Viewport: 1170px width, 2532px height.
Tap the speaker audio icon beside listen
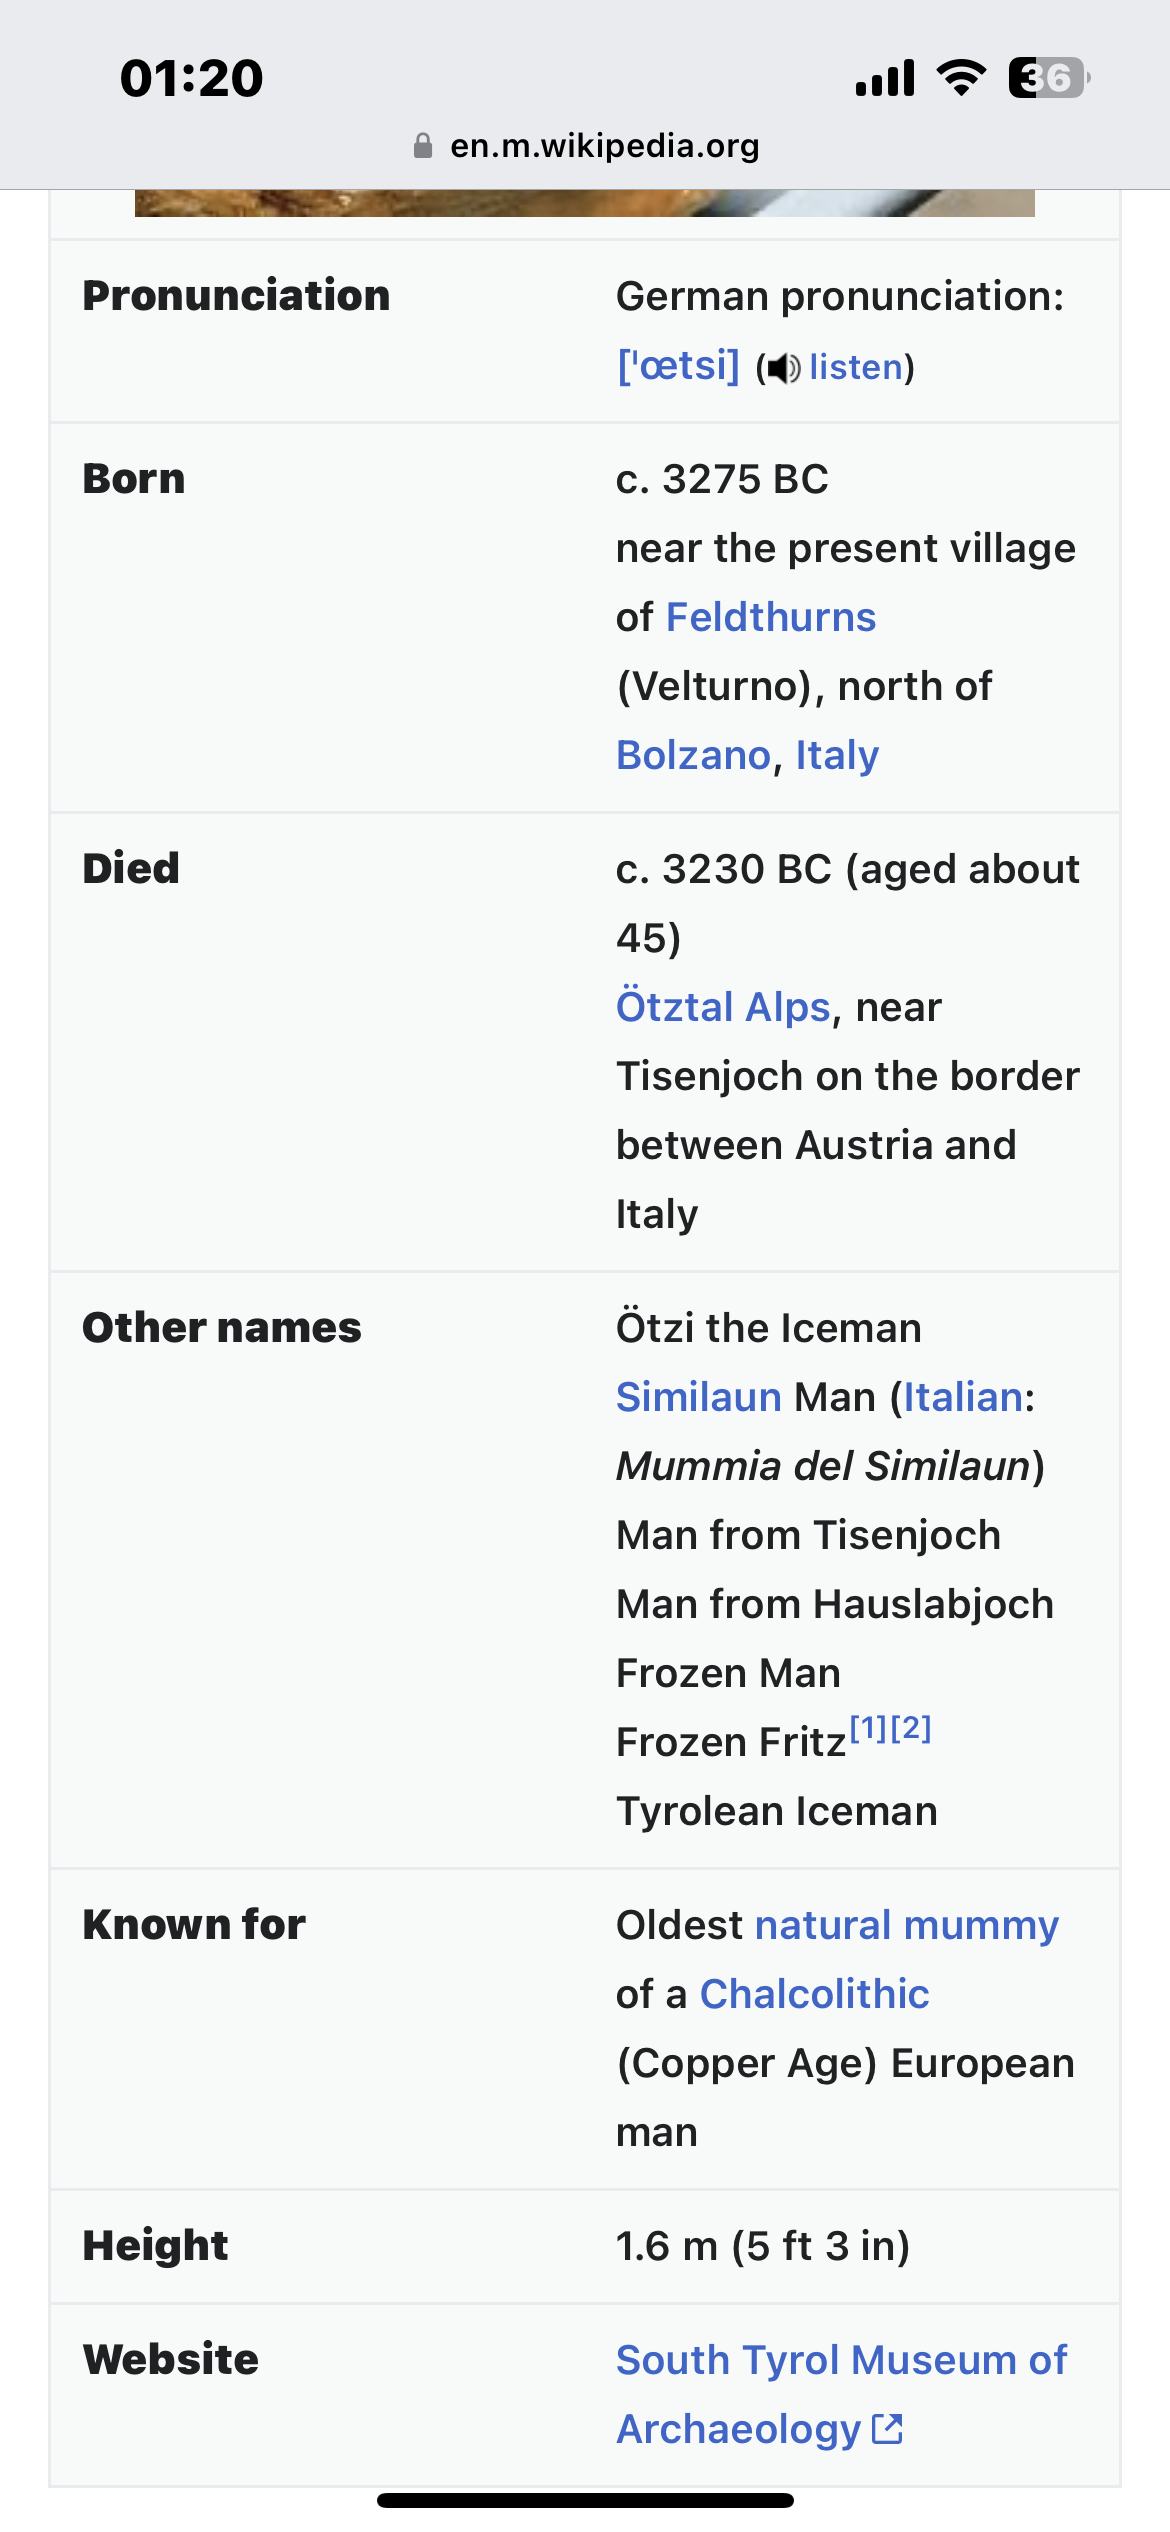(x=784, y=368)
